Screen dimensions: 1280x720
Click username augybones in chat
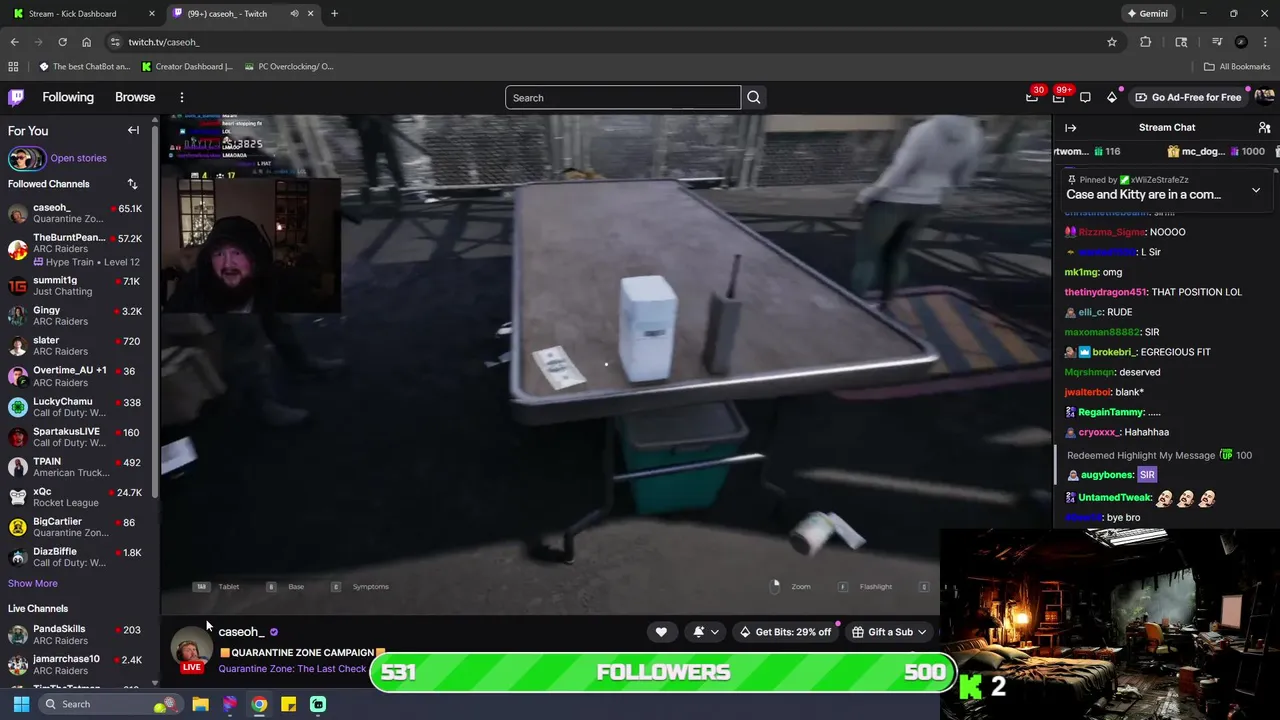click(x=1107, y=475)
